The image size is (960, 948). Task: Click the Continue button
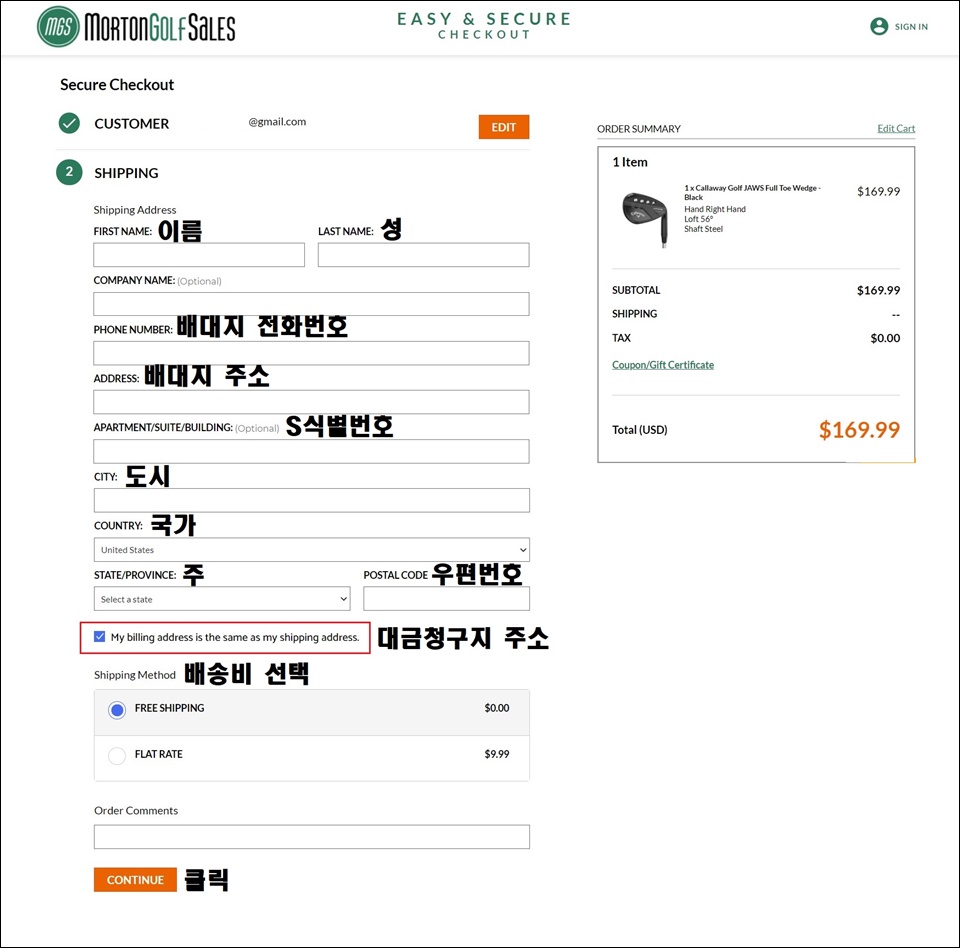click(x=135, y=879)
